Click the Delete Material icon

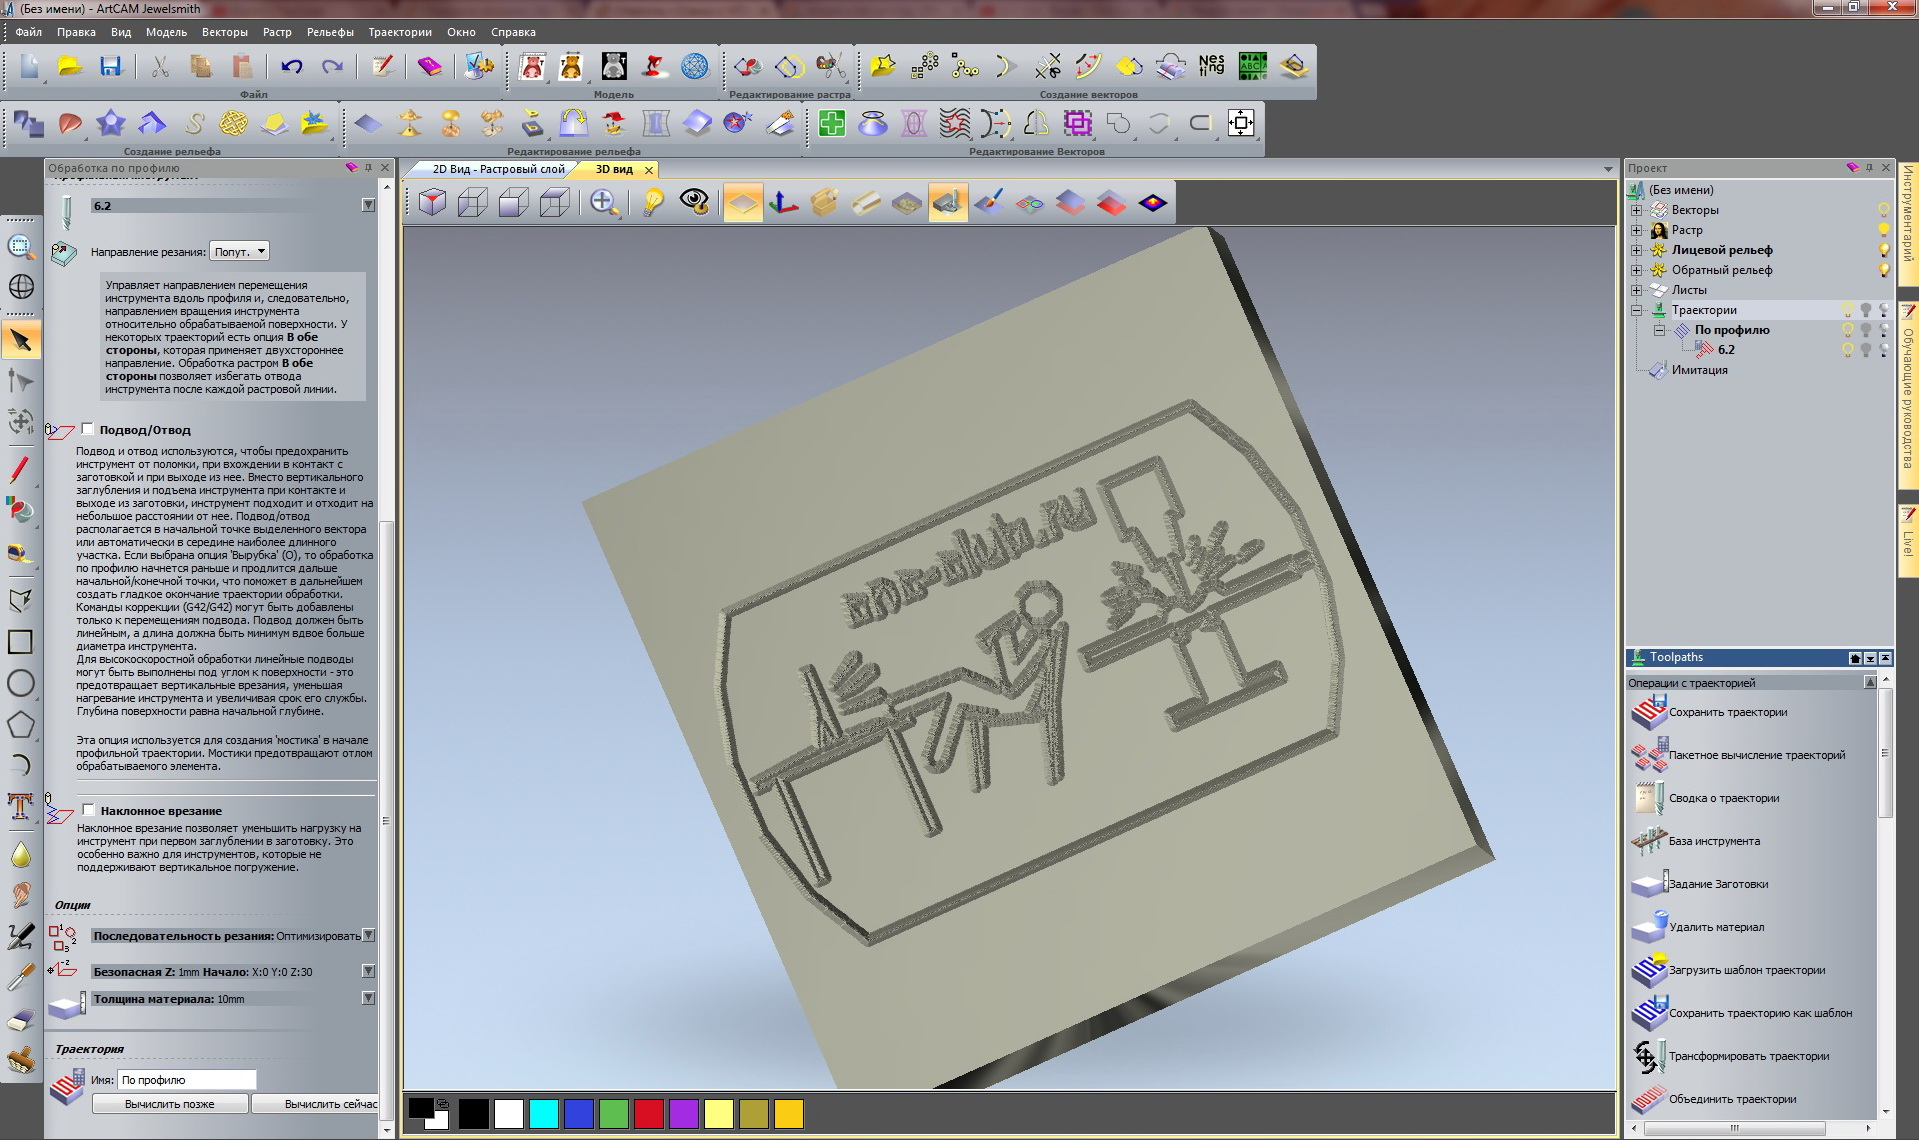click(1649, 928)
